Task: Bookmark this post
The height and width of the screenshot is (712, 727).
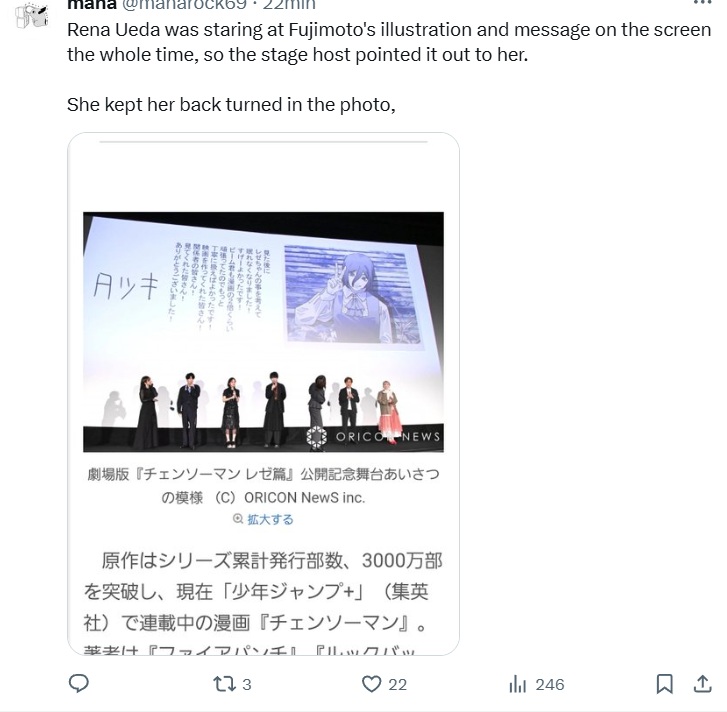Action: coord(664,684)
